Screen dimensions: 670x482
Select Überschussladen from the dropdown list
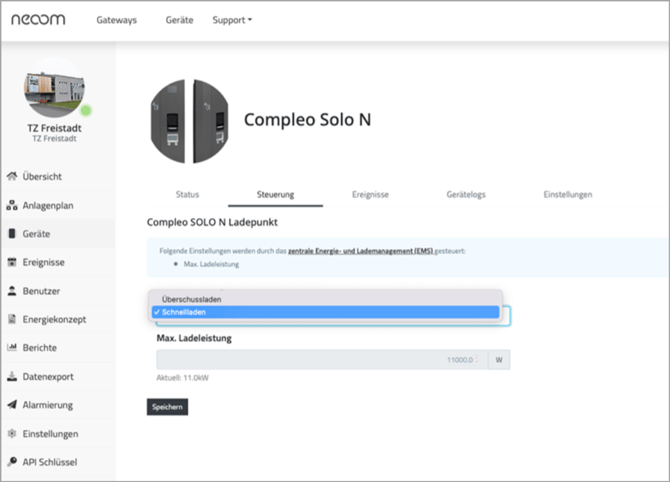click(325, 299)
